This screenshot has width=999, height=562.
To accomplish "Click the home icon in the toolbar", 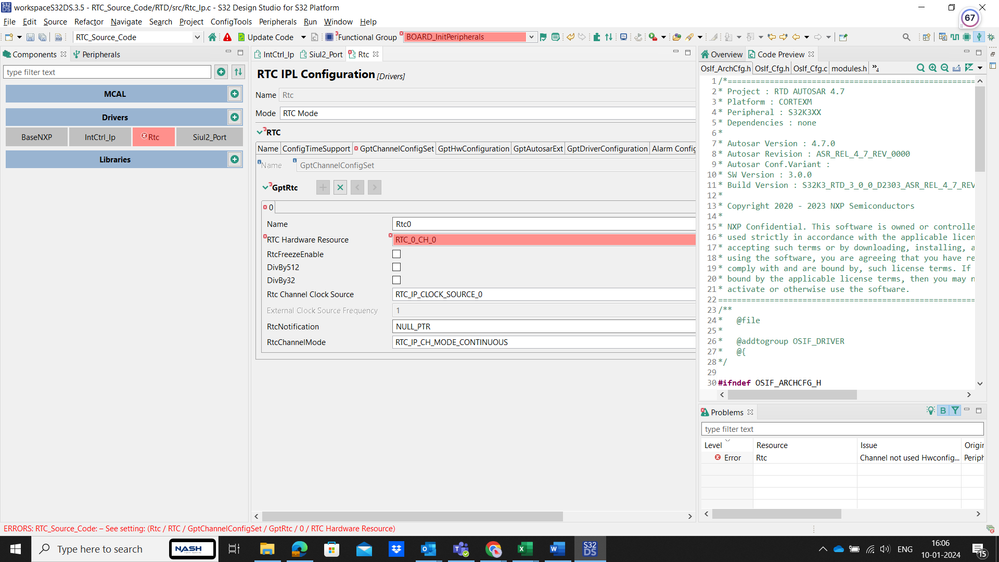I will point(212,37).
